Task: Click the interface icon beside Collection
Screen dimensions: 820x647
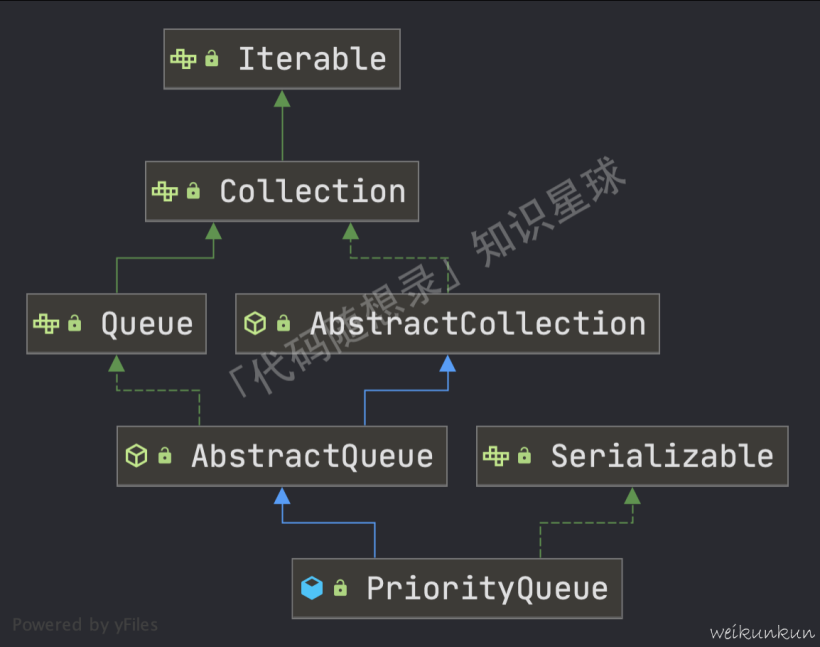Action: click(165, 191)
